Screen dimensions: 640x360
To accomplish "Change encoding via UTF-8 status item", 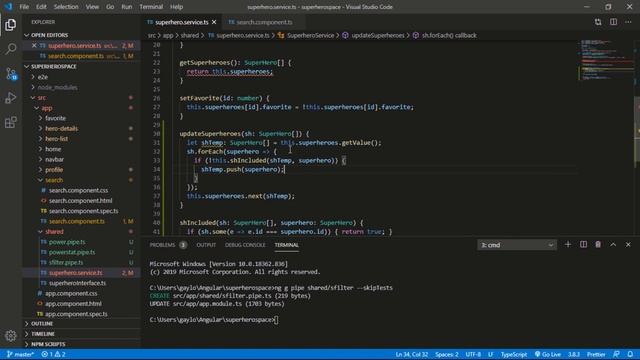I will pos(473,354).
